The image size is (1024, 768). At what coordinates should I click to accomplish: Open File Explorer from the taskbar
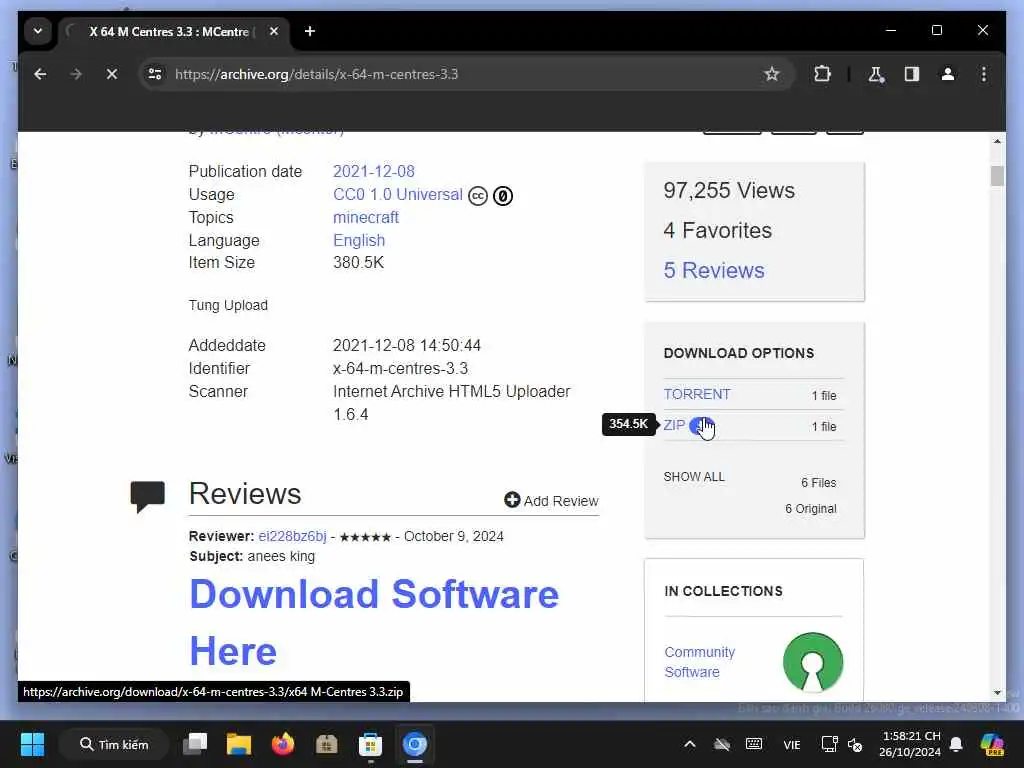point(239,744)
